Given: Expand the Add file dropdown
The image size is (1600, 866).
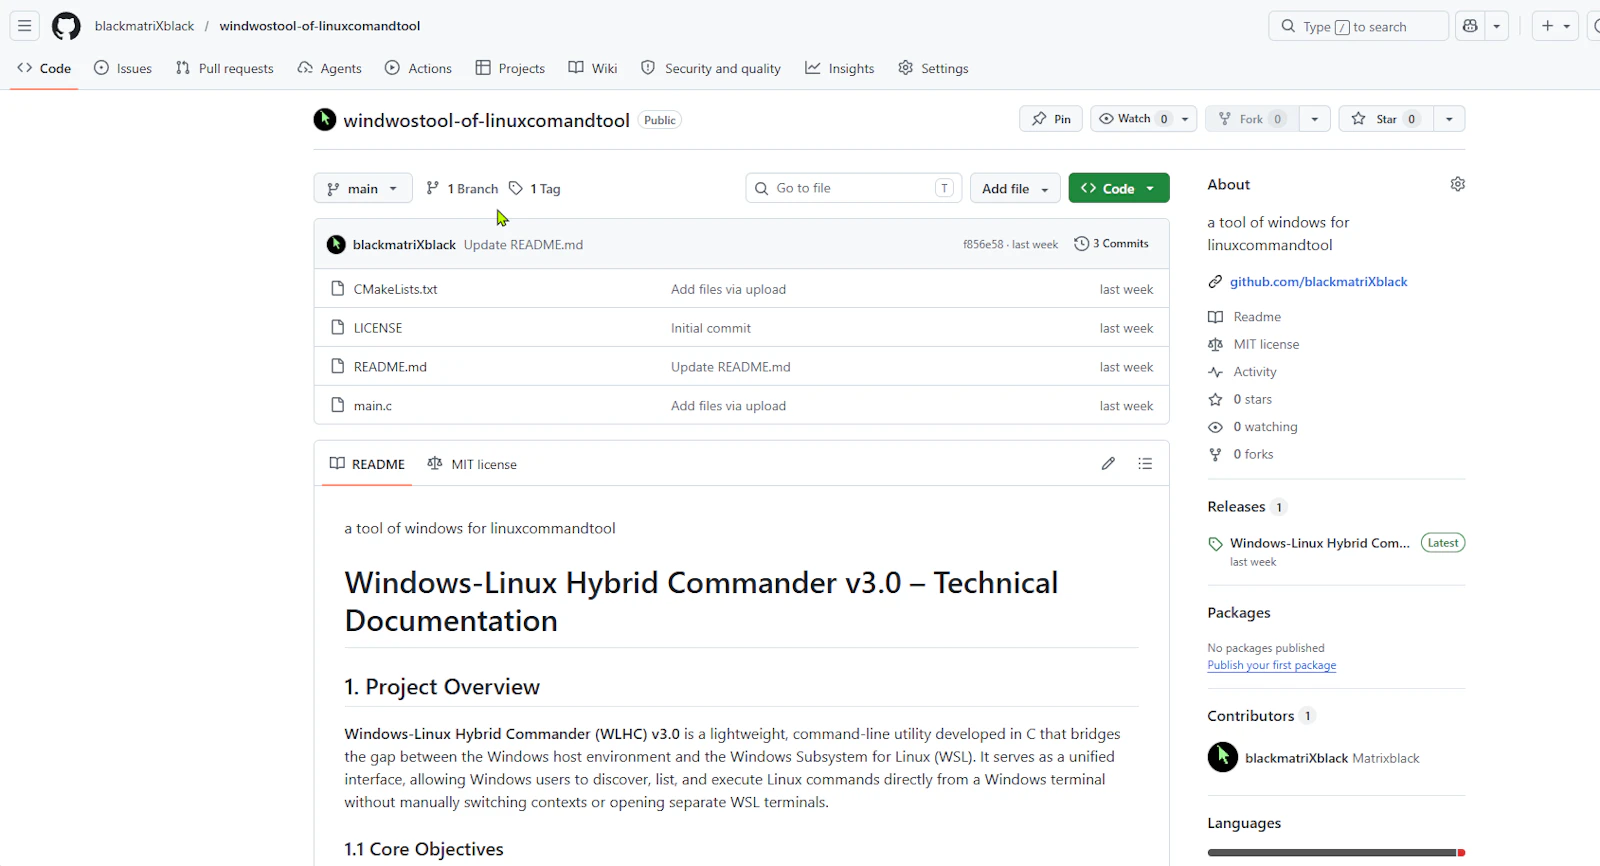Looking at the screenshot, I should pos(1015,188).
